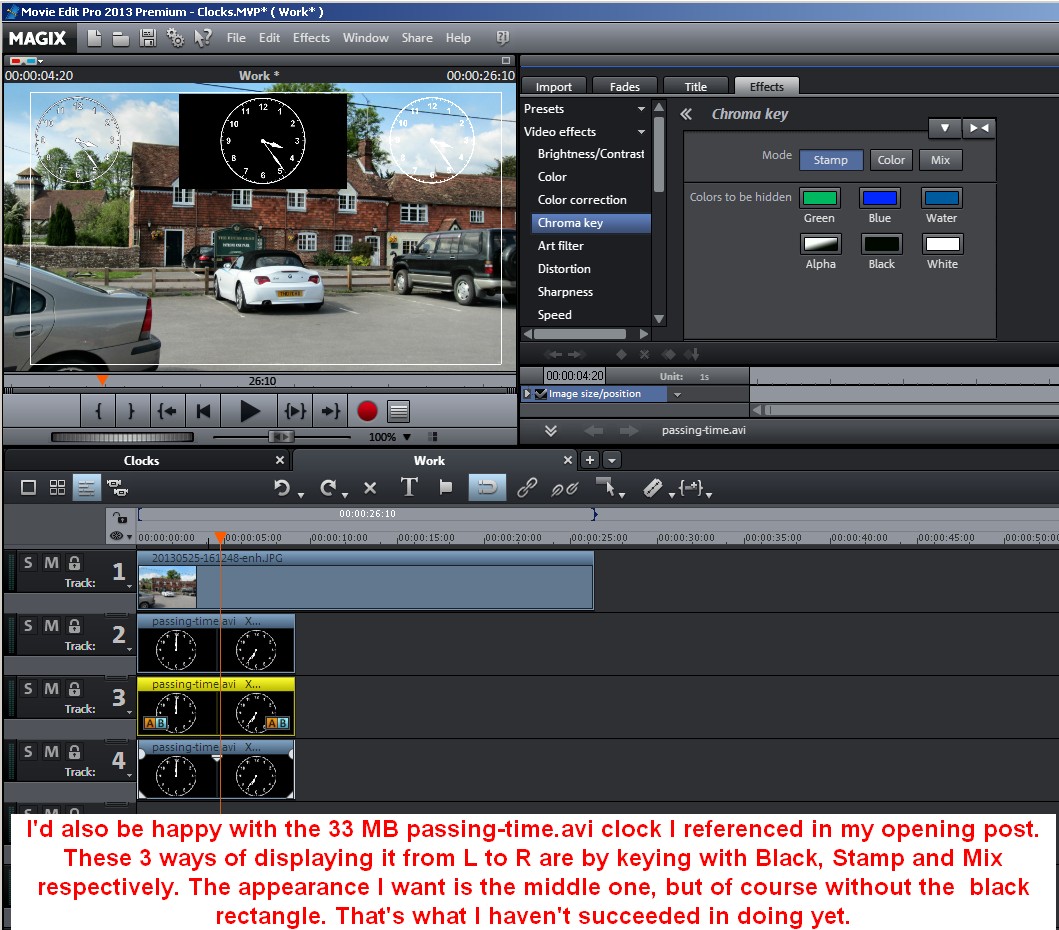1059x930 pixels.
Task: Open title editor T icon
Action: click(x=409, y=487)
